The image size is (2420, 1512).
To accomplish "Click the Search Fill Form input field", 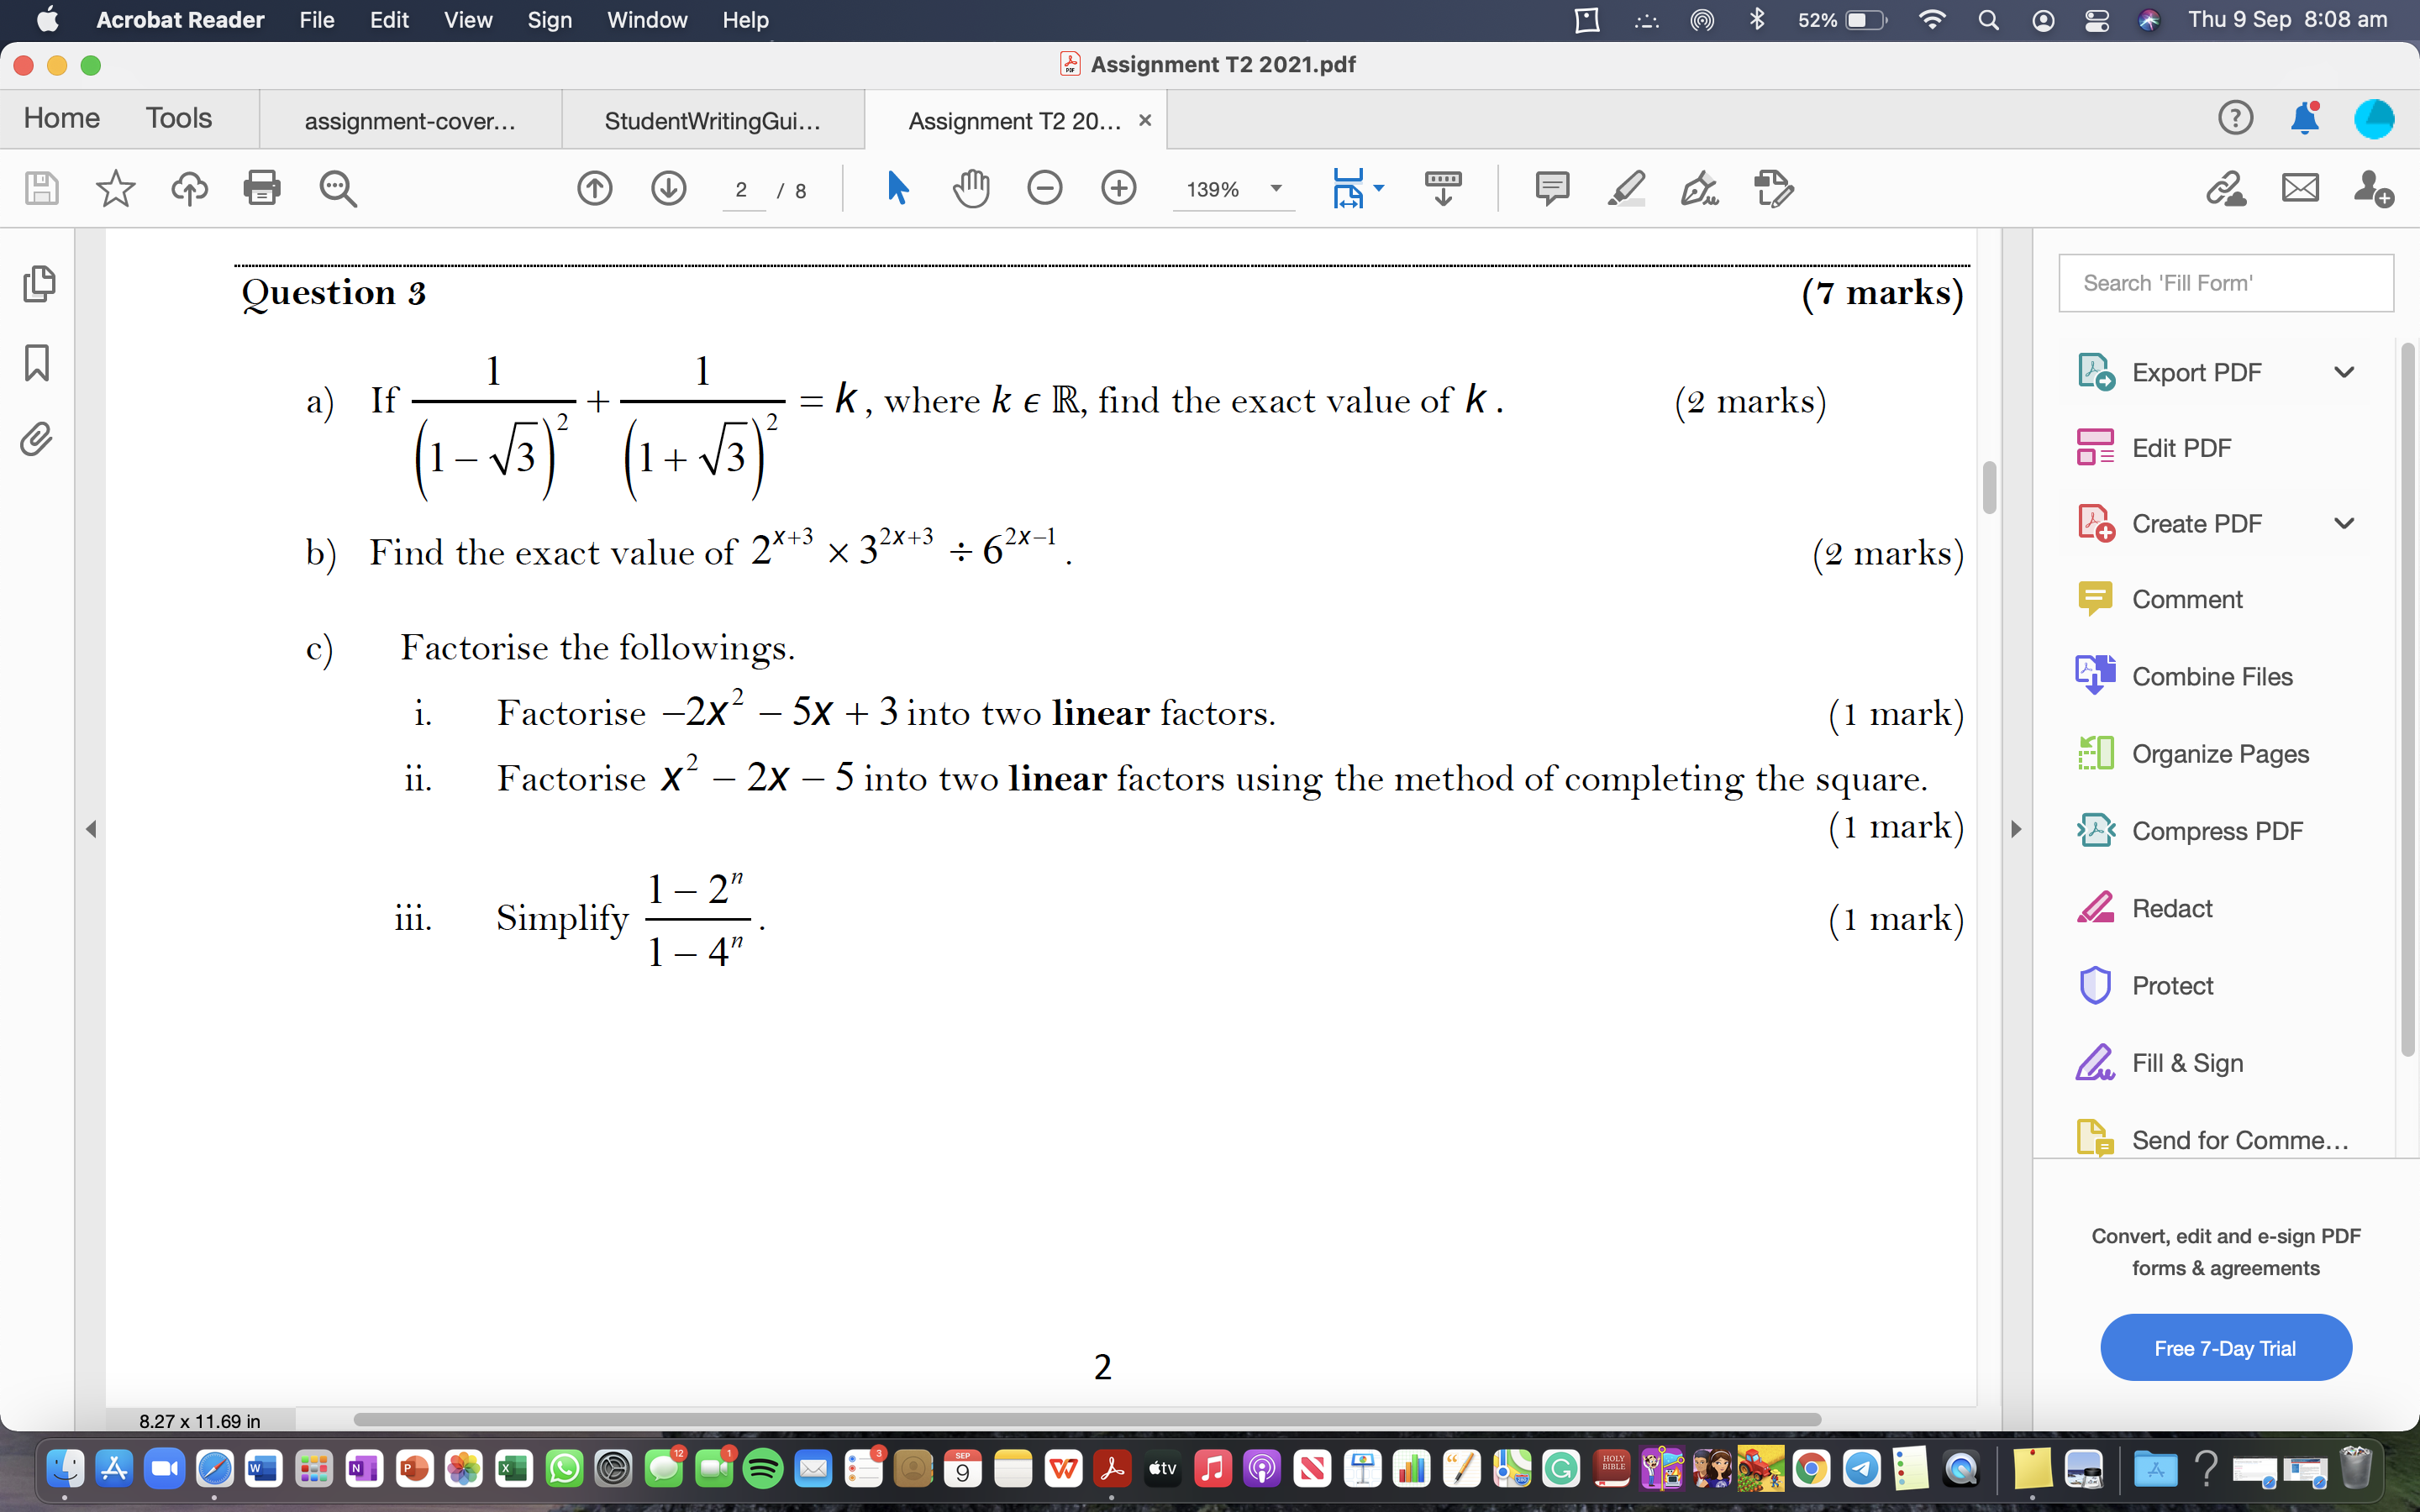I will (2230, 282).
